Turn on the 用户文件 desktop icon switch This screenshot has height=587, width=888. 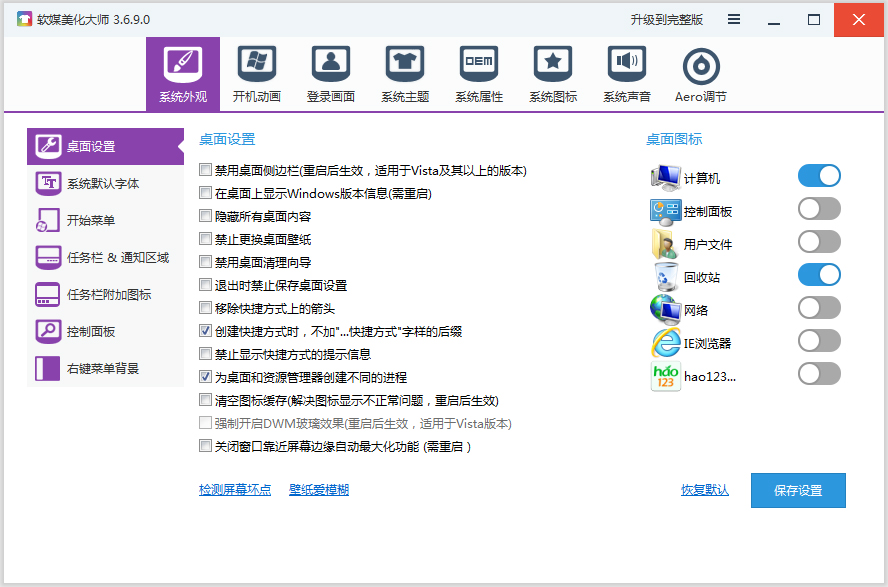pos(819,242)
